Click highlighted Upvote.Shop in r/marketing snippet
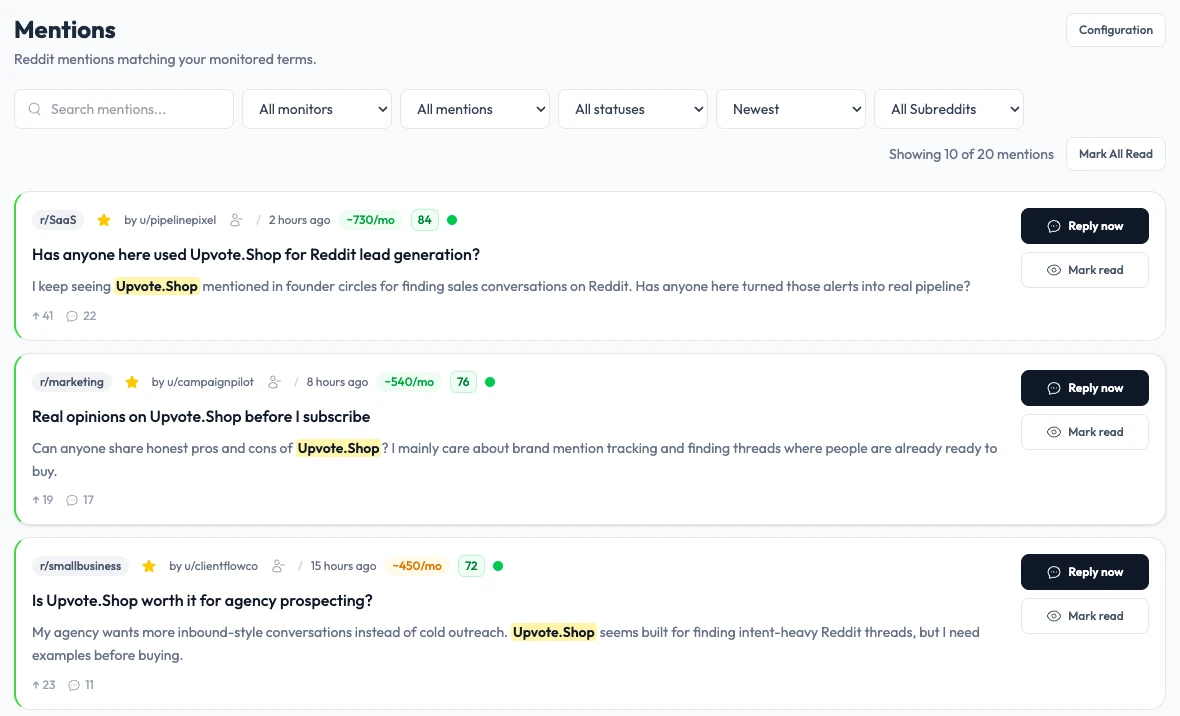The height and width of the screenshot is (716, 1180). [x=338, y=448]
